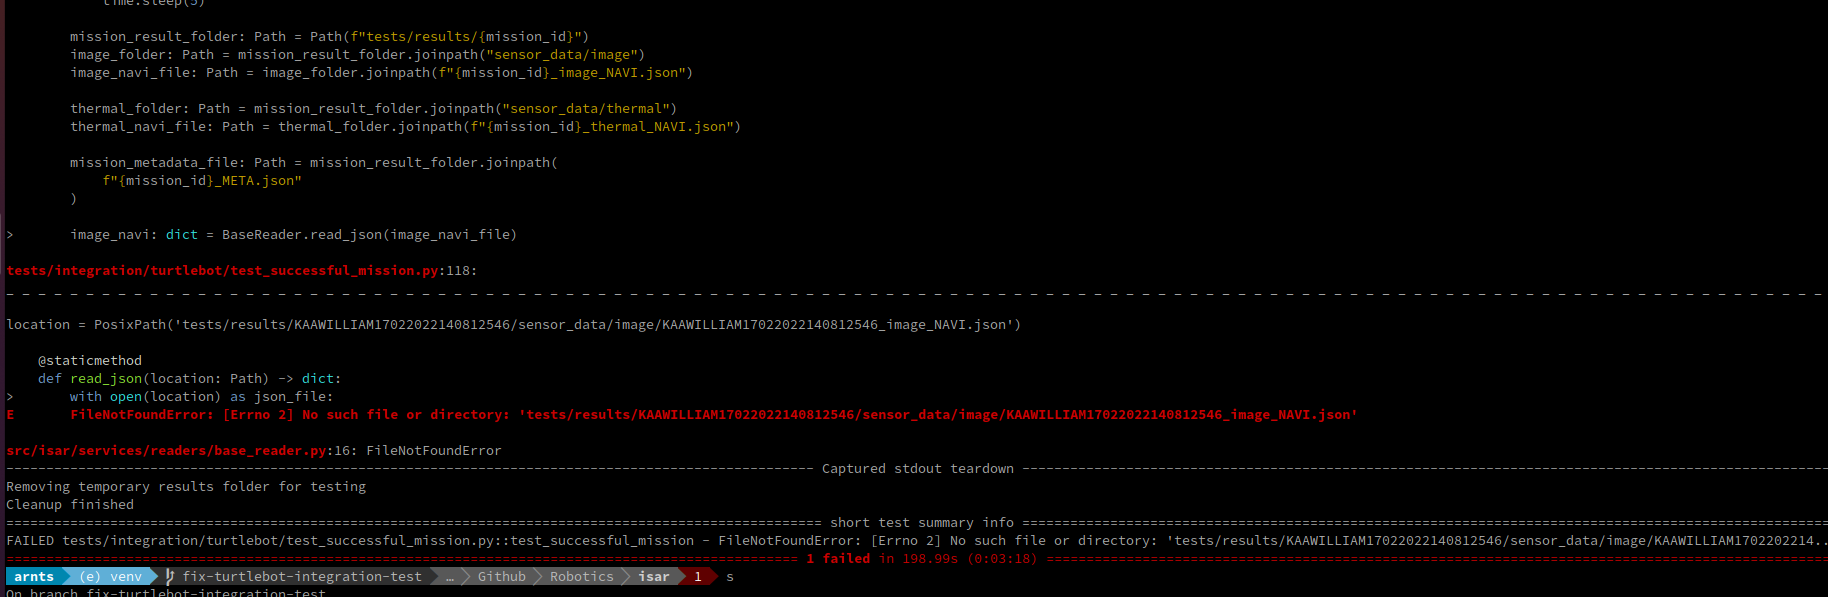Click the red 'test_successful_mission.py' file path at line 118
The height and width of the screenshot is (597, 1828).
click(222, 271)
